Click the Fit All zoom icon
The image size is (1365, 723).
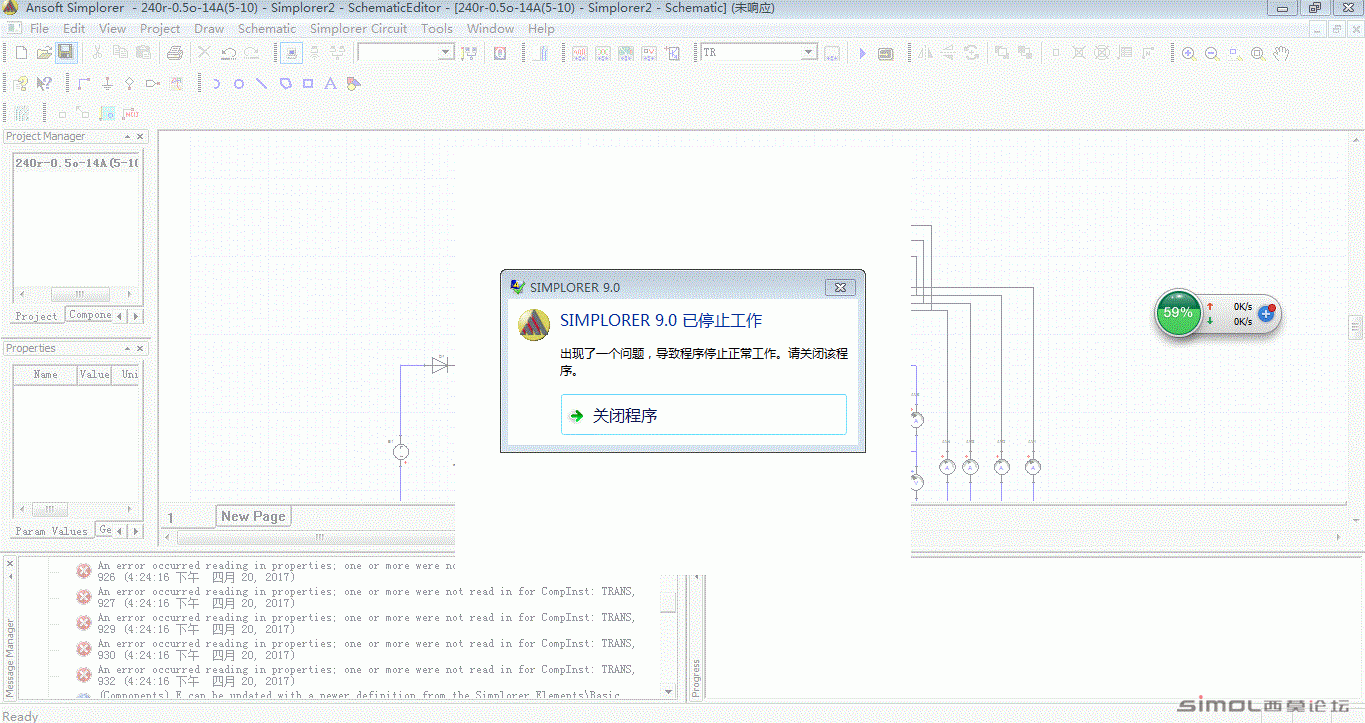point(1257,53)
